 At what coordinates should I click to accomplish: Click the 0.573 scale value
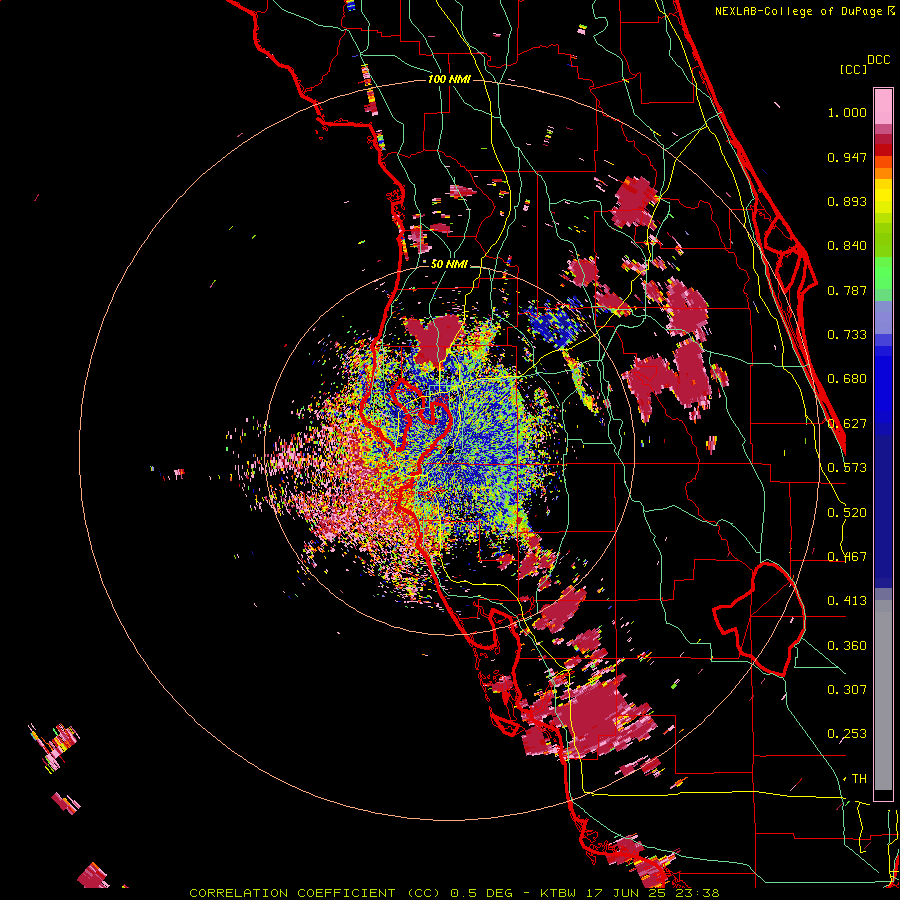(x=847, y=468)
